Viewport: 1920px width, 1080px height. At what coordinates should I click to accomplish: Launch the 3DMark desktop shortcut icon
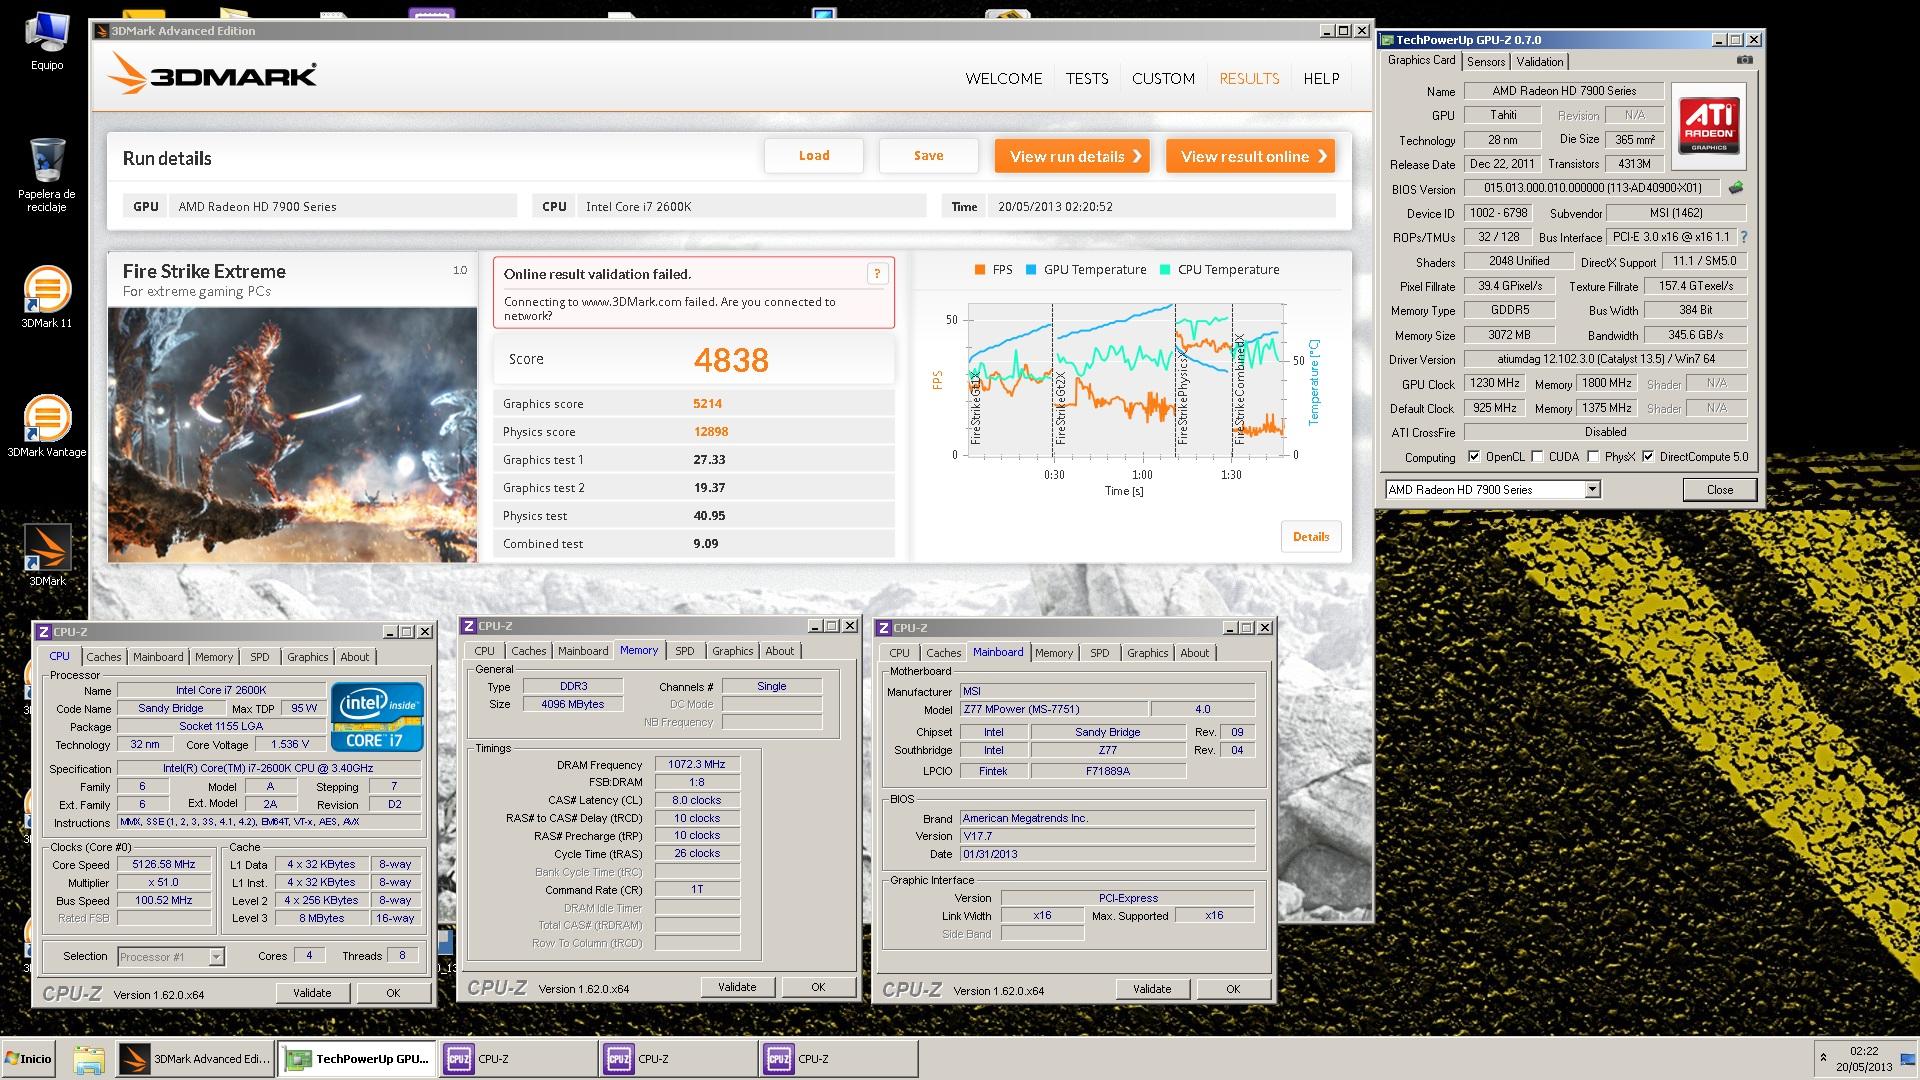47,555
